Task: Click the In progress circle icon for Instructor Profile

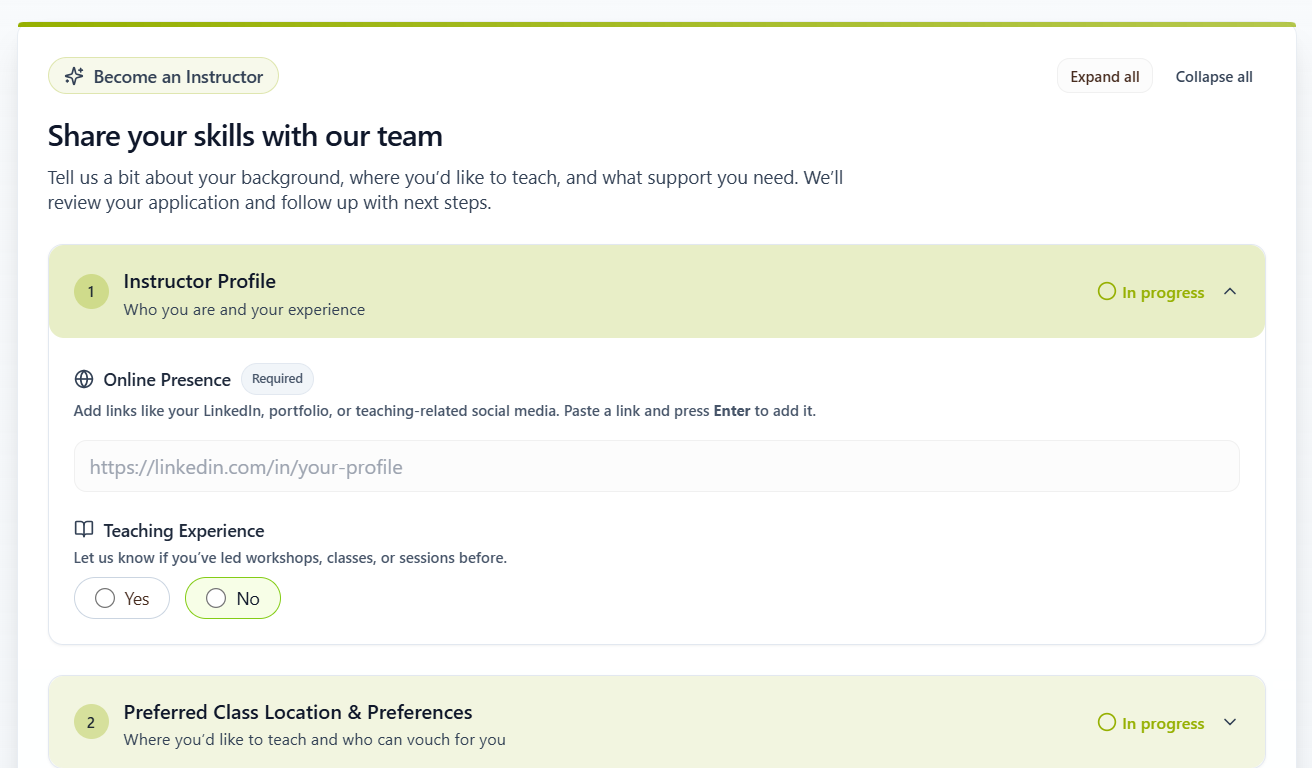Action: coord(1106,291)
